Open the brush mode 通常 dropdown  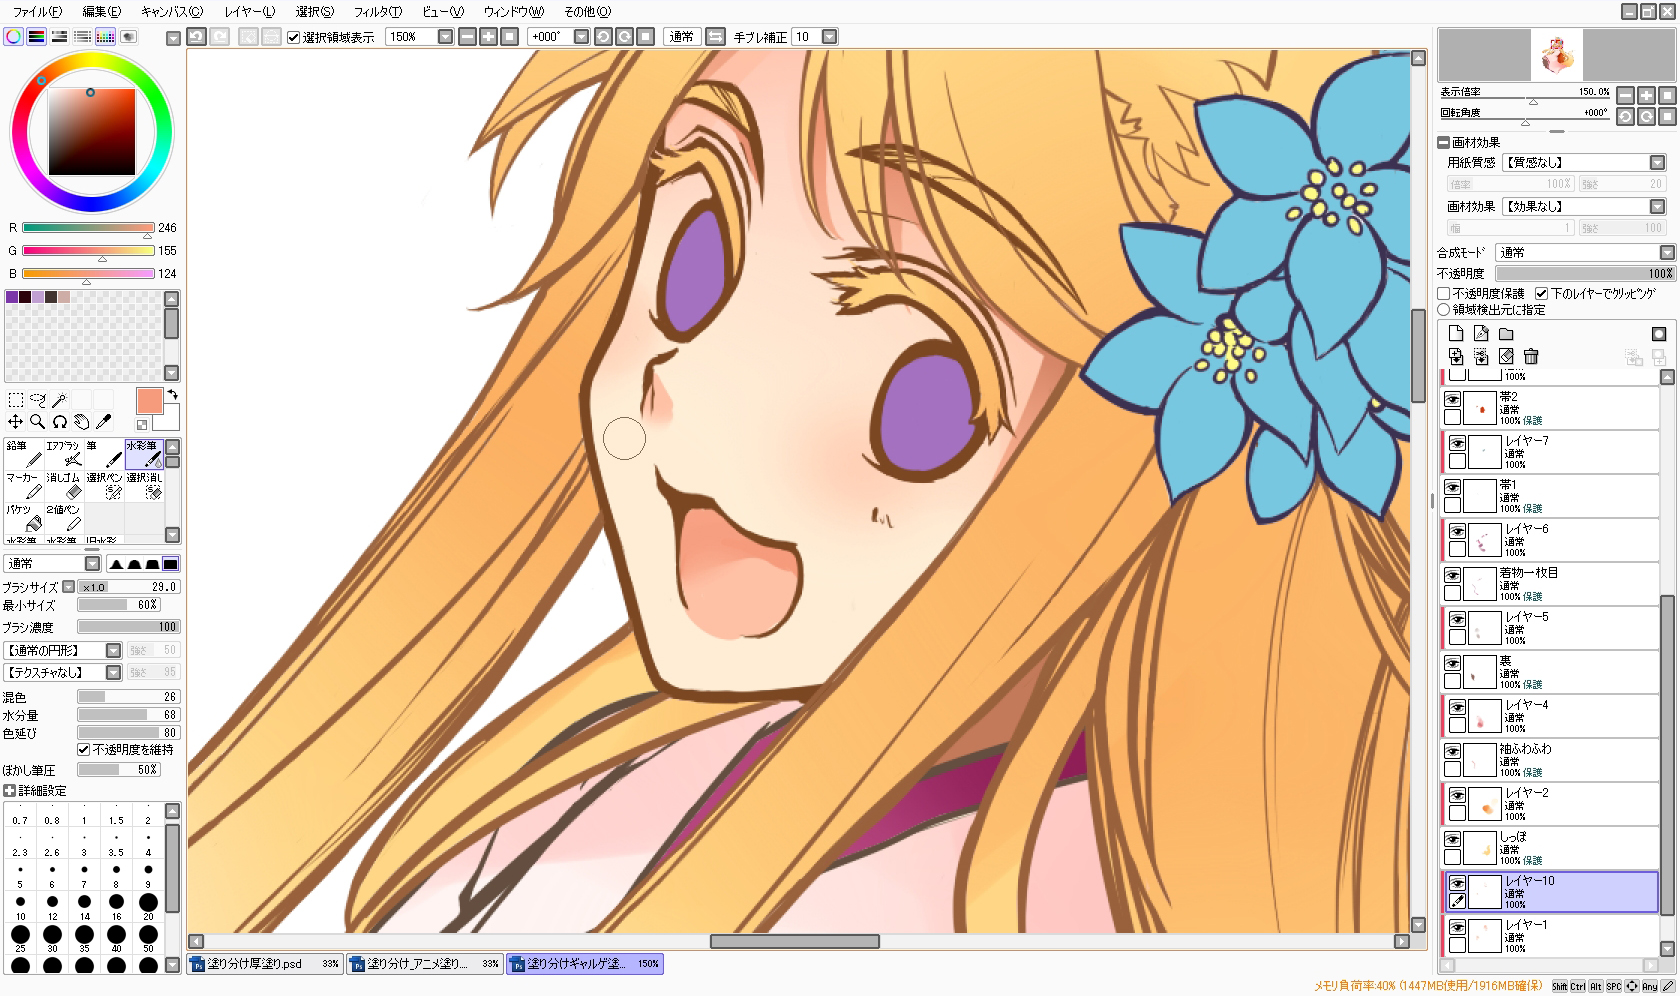[93, 564]
